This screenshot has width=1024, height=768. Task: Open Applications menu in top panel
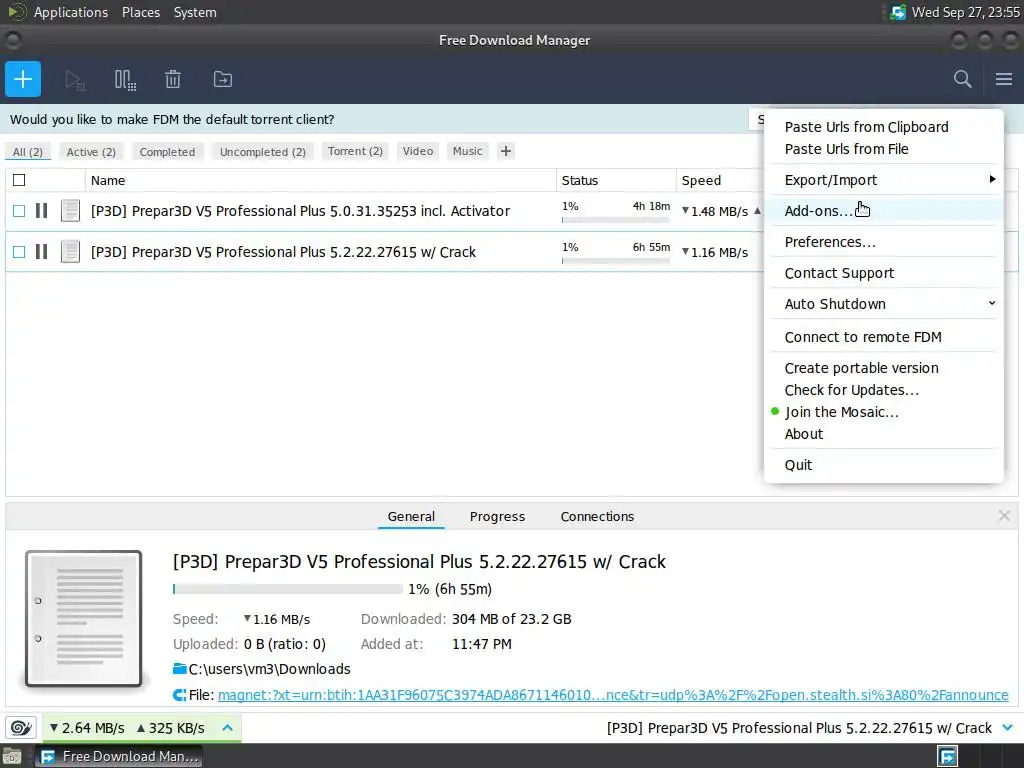[71, 12]
